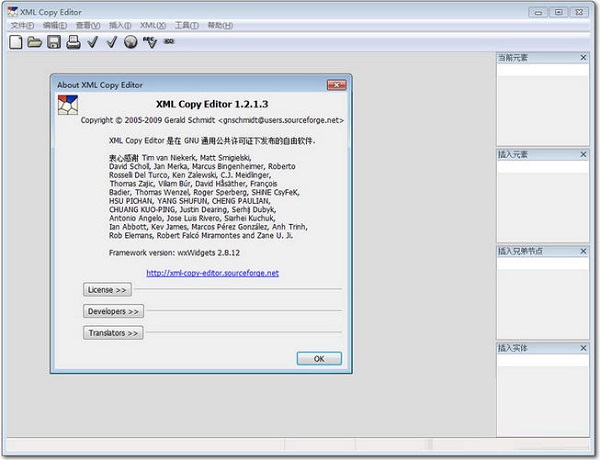600x460 pixels.
Task: Click the Framework version: wxWidgets 2.8.12 text
Action: pyautogui.click(x=174, y=253)
